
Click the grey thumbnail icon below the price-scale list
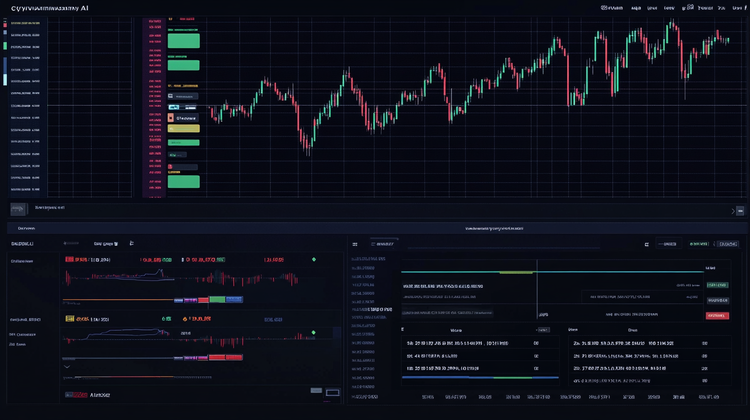[18, 209]
